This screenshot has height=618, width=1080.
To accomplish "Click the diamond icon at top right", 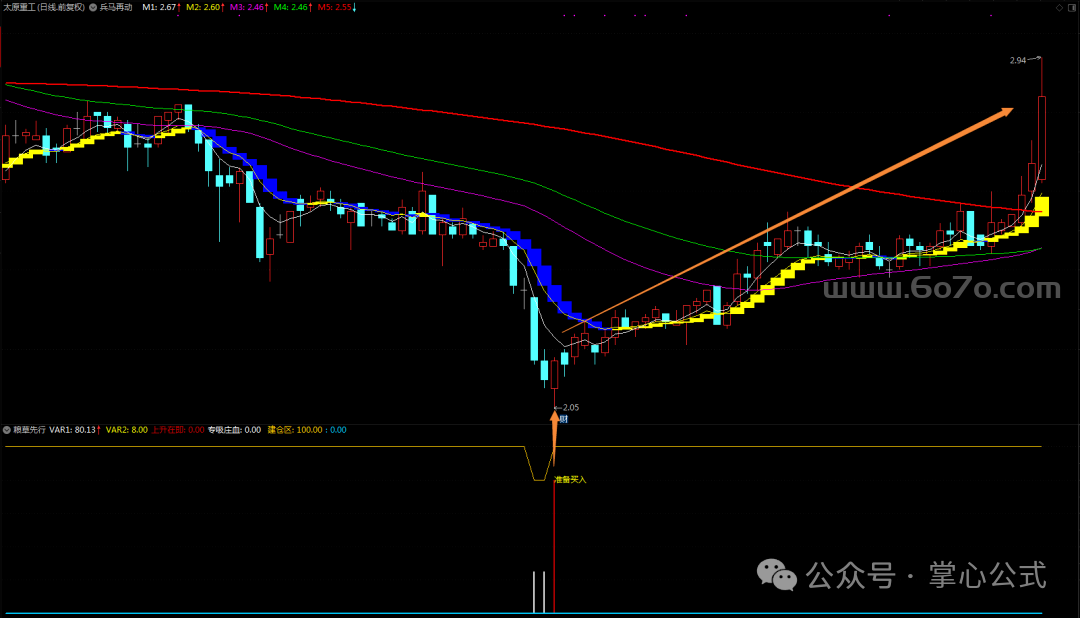I will [x=1060, y=7].
